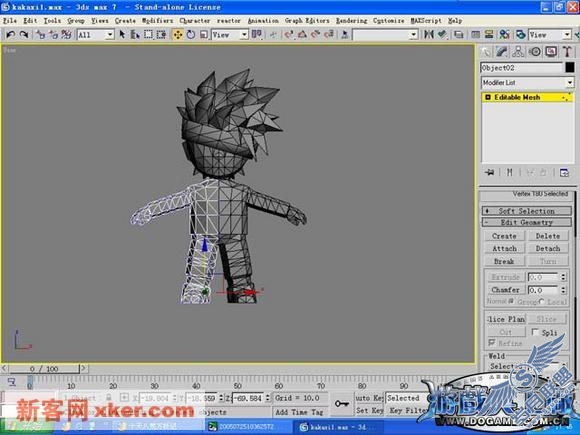Image resolution: width=580 pixels, height=435 pixels.
Task: Open Configure Modifier Sets icon
Action: point(564,172)
